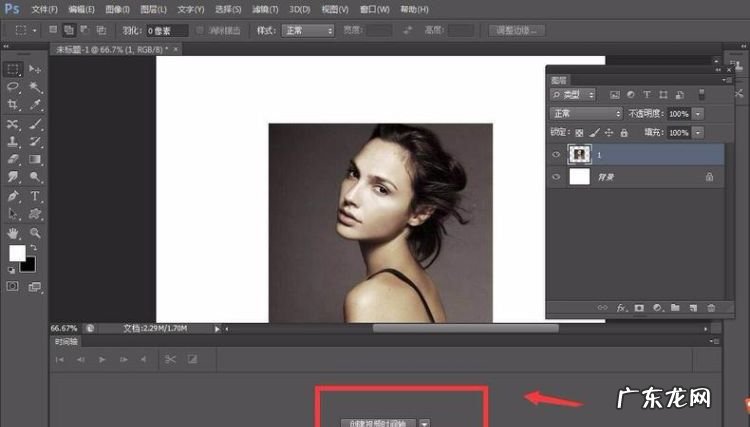This screenshot has height=427, width=750.
Task: Toggle visibility of the 背景 layer
Action: click(x=557, y=176)
